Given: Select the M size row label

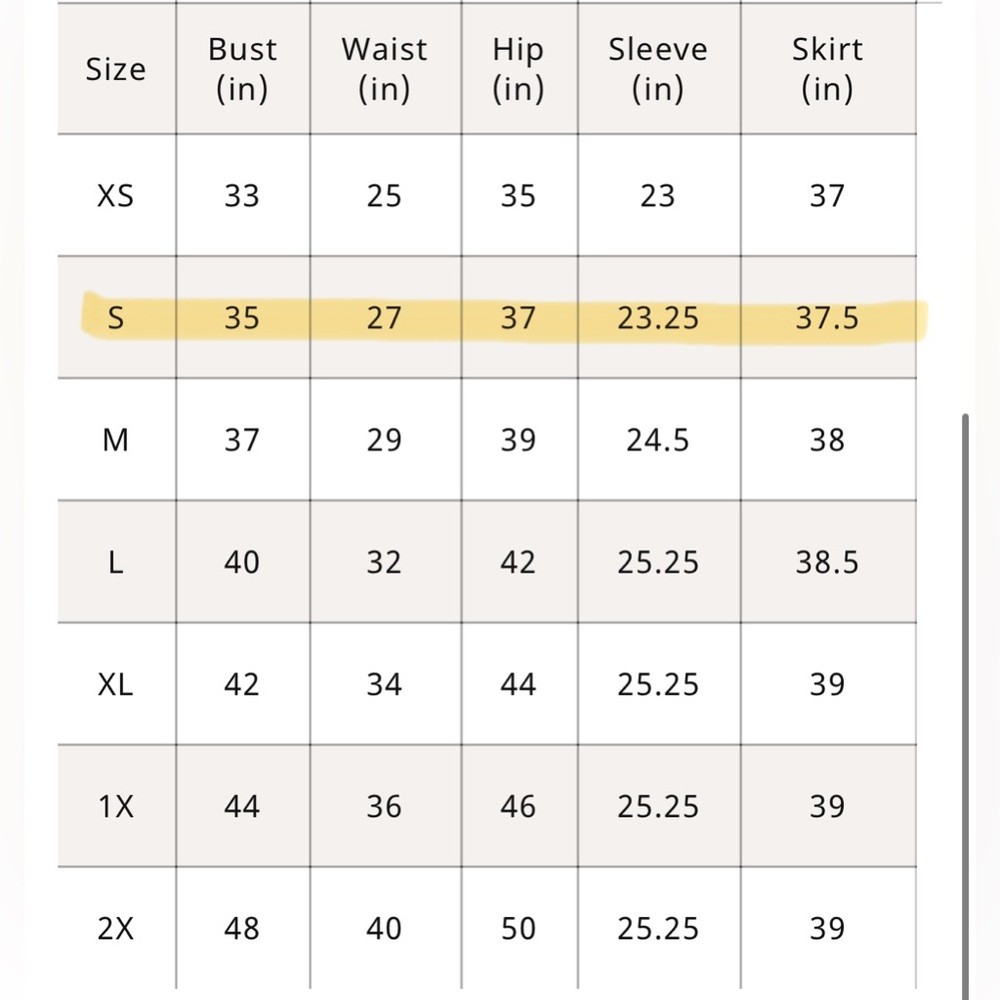Looking at the screenshot, I should click(115, 440).
